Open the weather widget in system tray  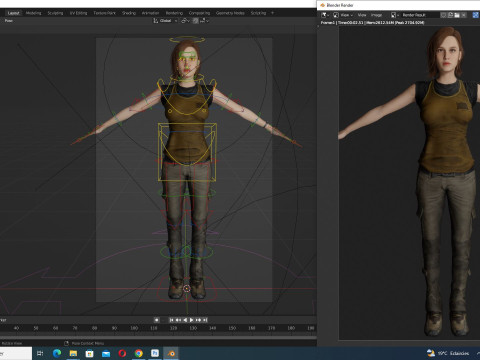pyautogui.click(x=448, y=353)
